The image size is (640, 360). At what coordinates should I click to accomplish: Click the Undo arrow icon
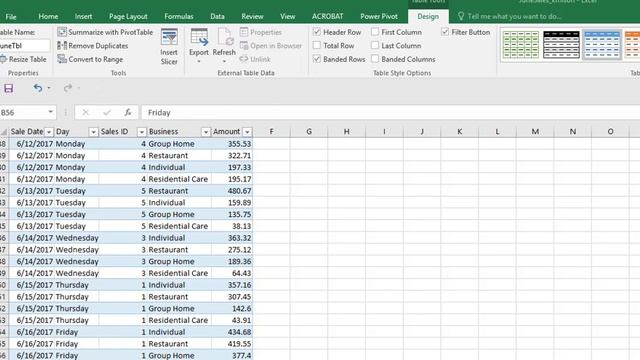tap(38, 88)
